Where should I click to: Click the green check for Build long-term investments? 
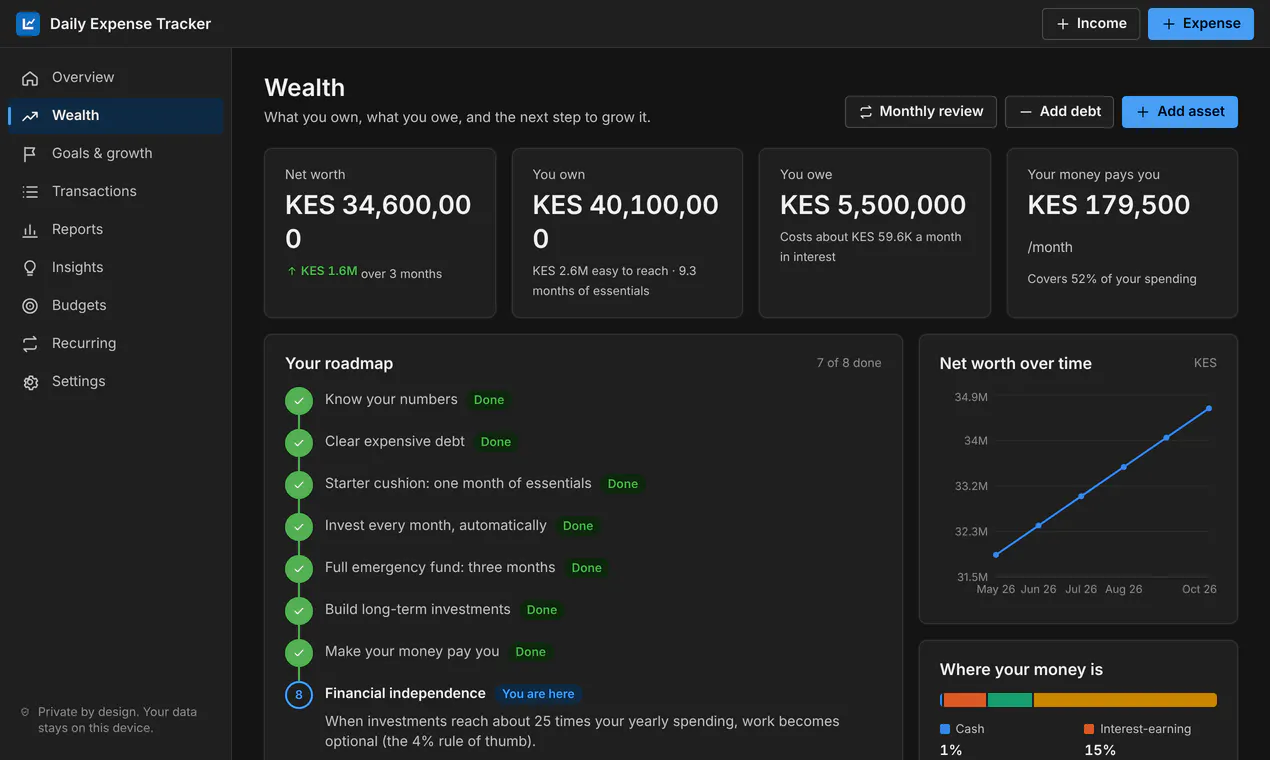[x=299, y=611]
